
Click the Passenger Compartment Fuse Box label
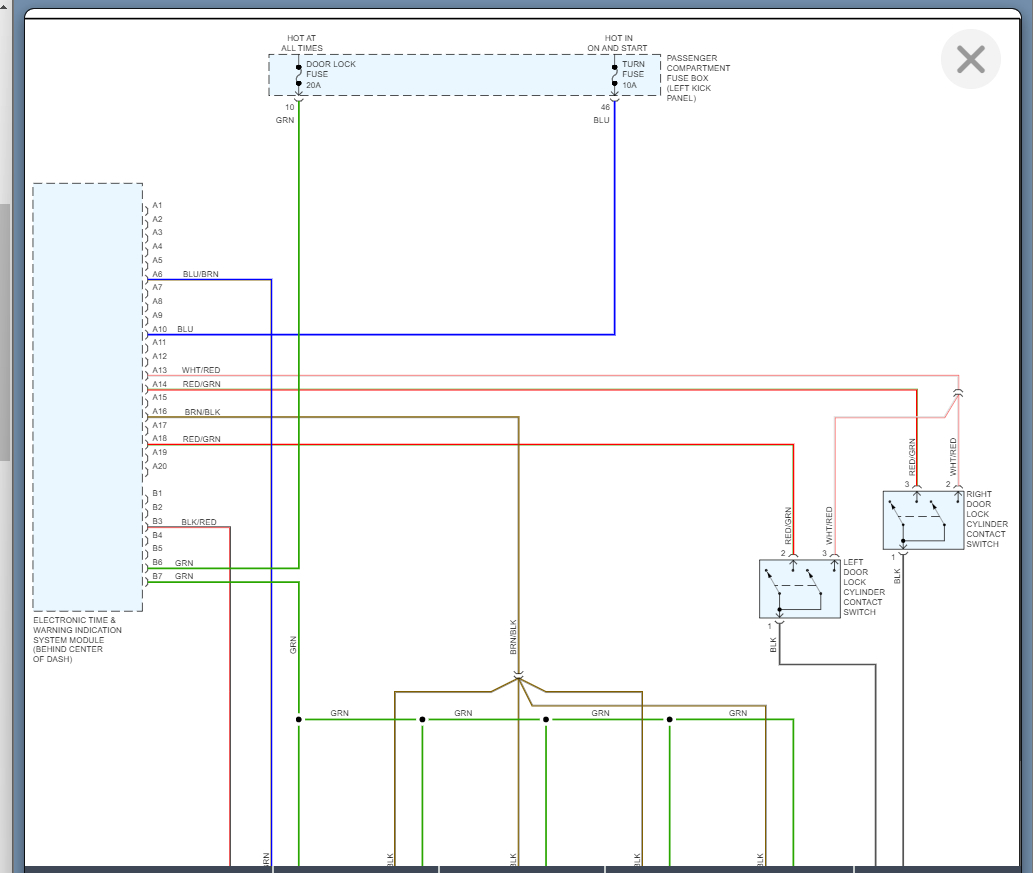click(698, 78)
